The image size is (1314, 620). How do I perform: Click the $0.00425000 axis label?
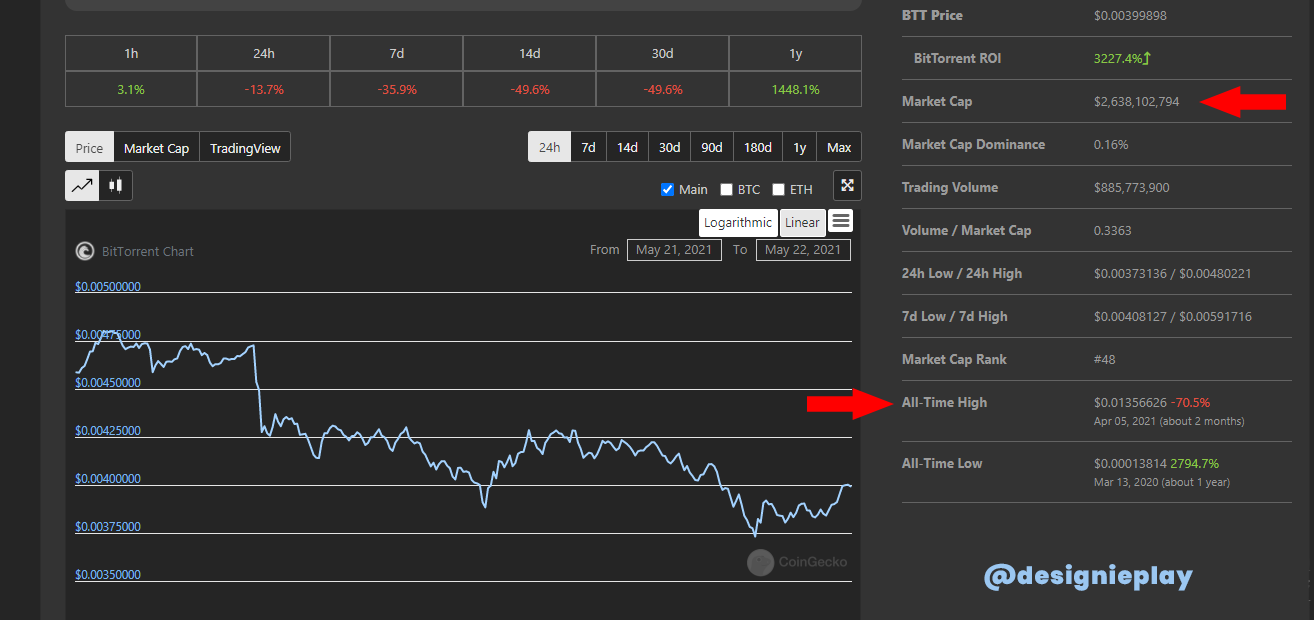click(108, 431)
